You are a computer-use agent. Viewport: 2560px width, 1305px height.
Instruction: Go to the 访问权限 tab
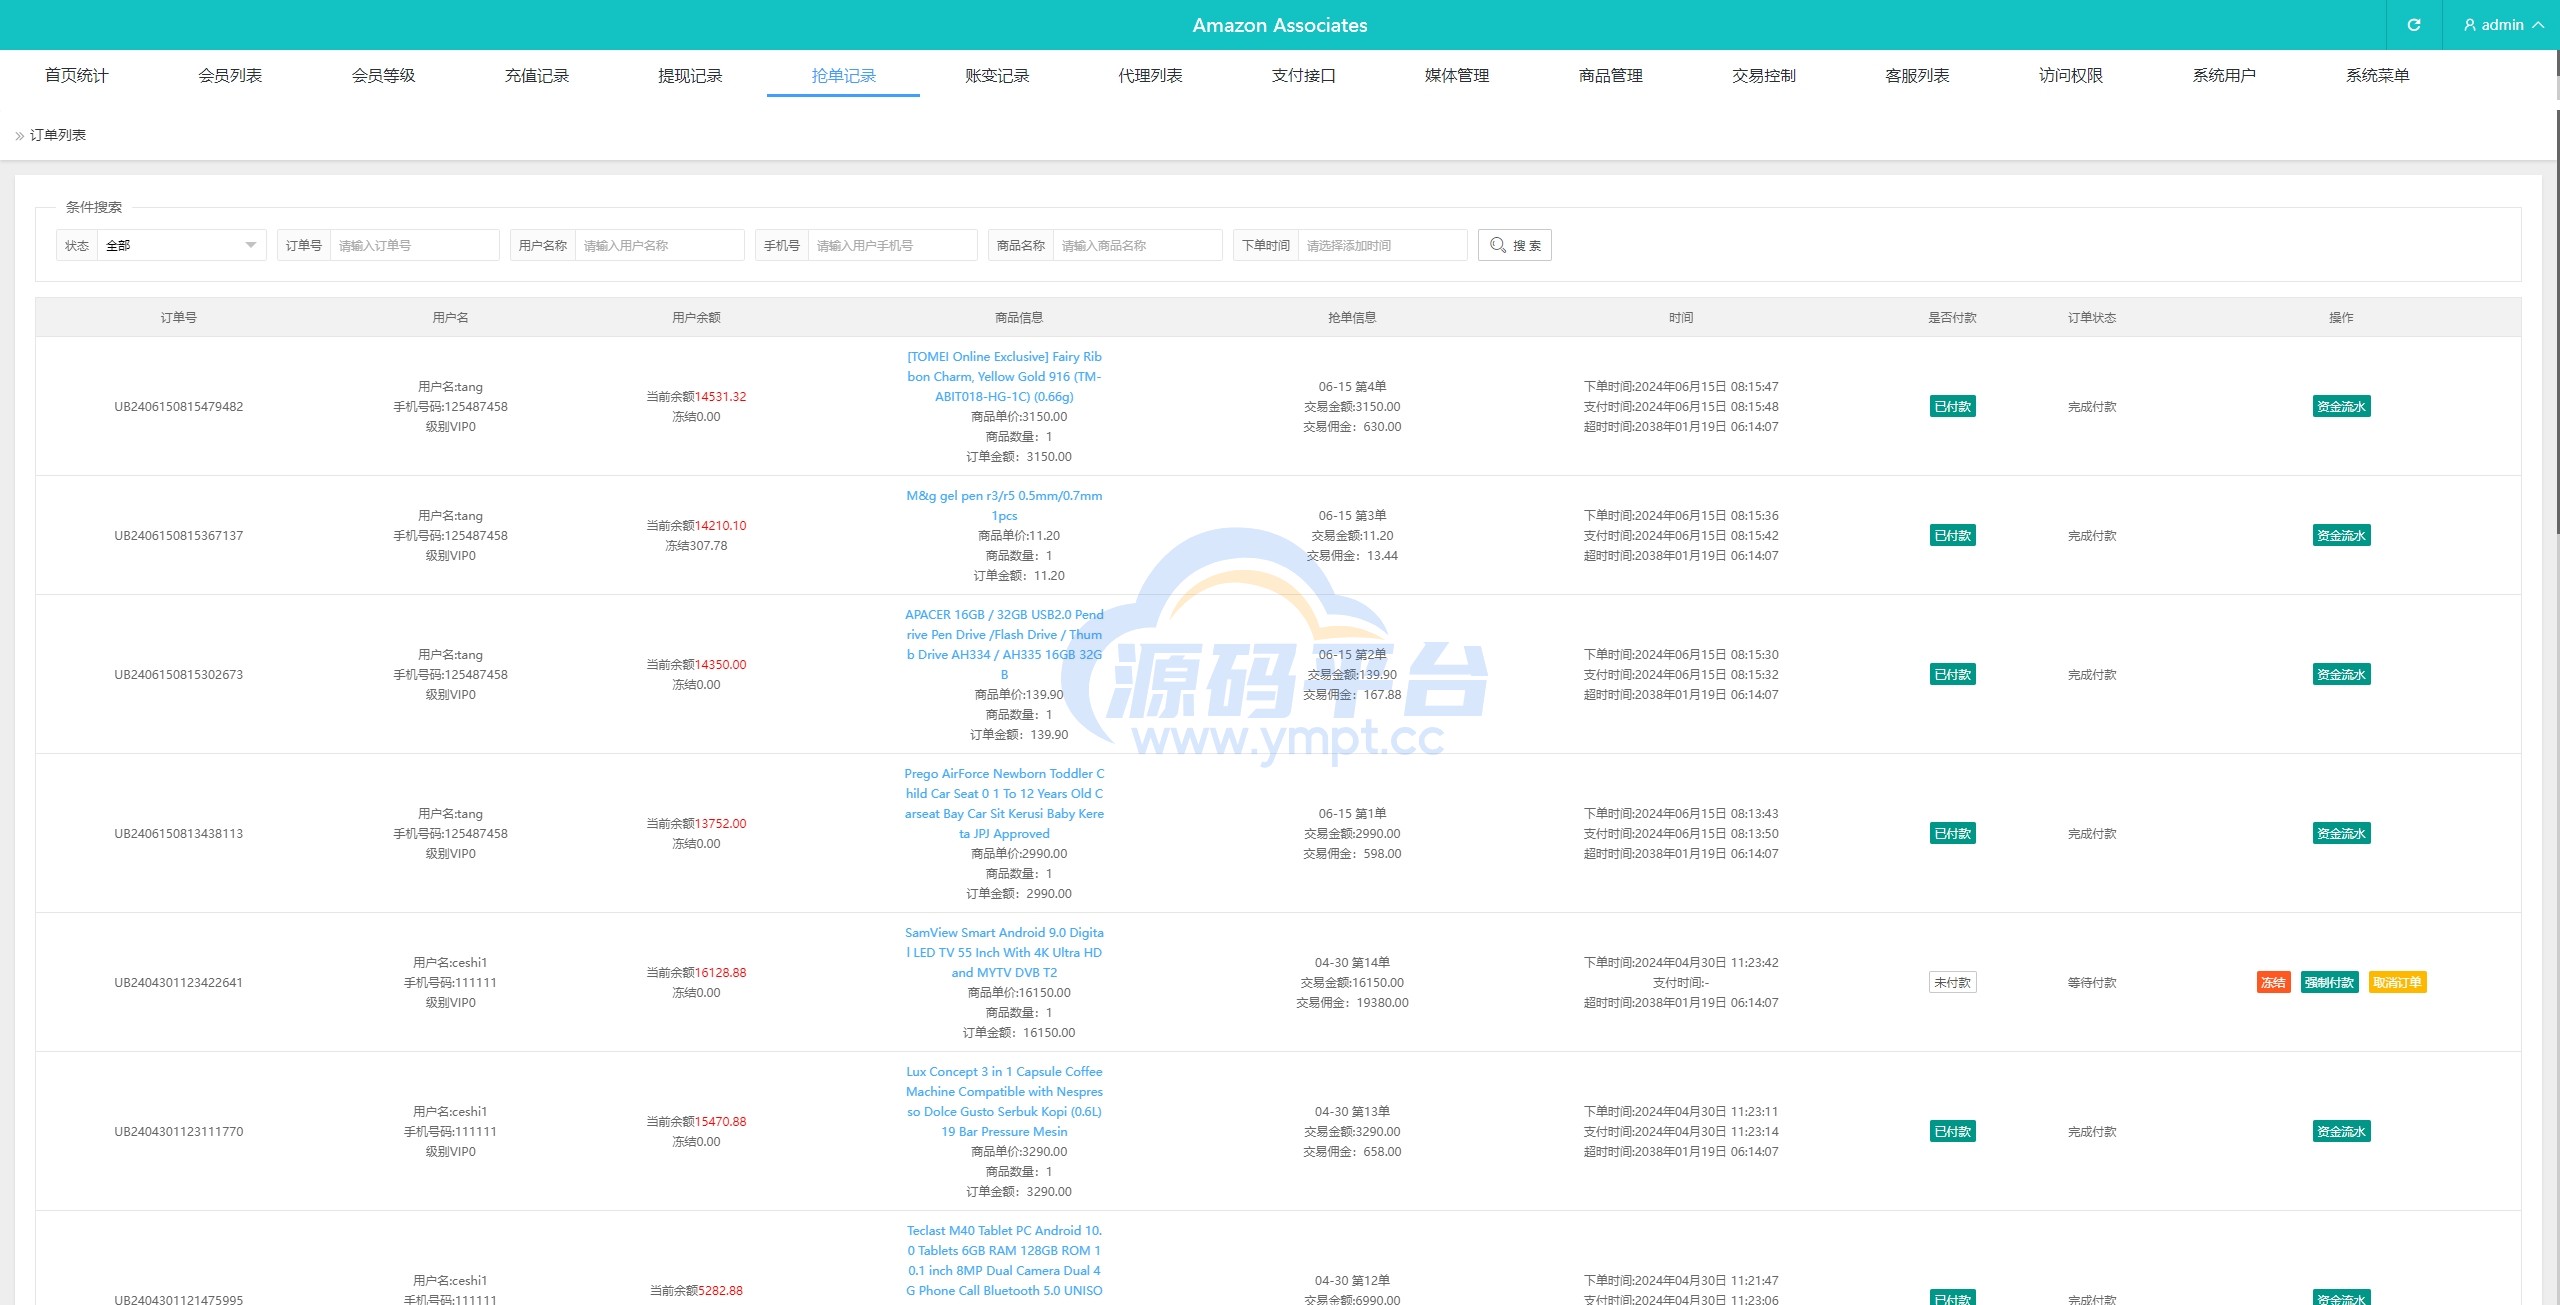2070,75
